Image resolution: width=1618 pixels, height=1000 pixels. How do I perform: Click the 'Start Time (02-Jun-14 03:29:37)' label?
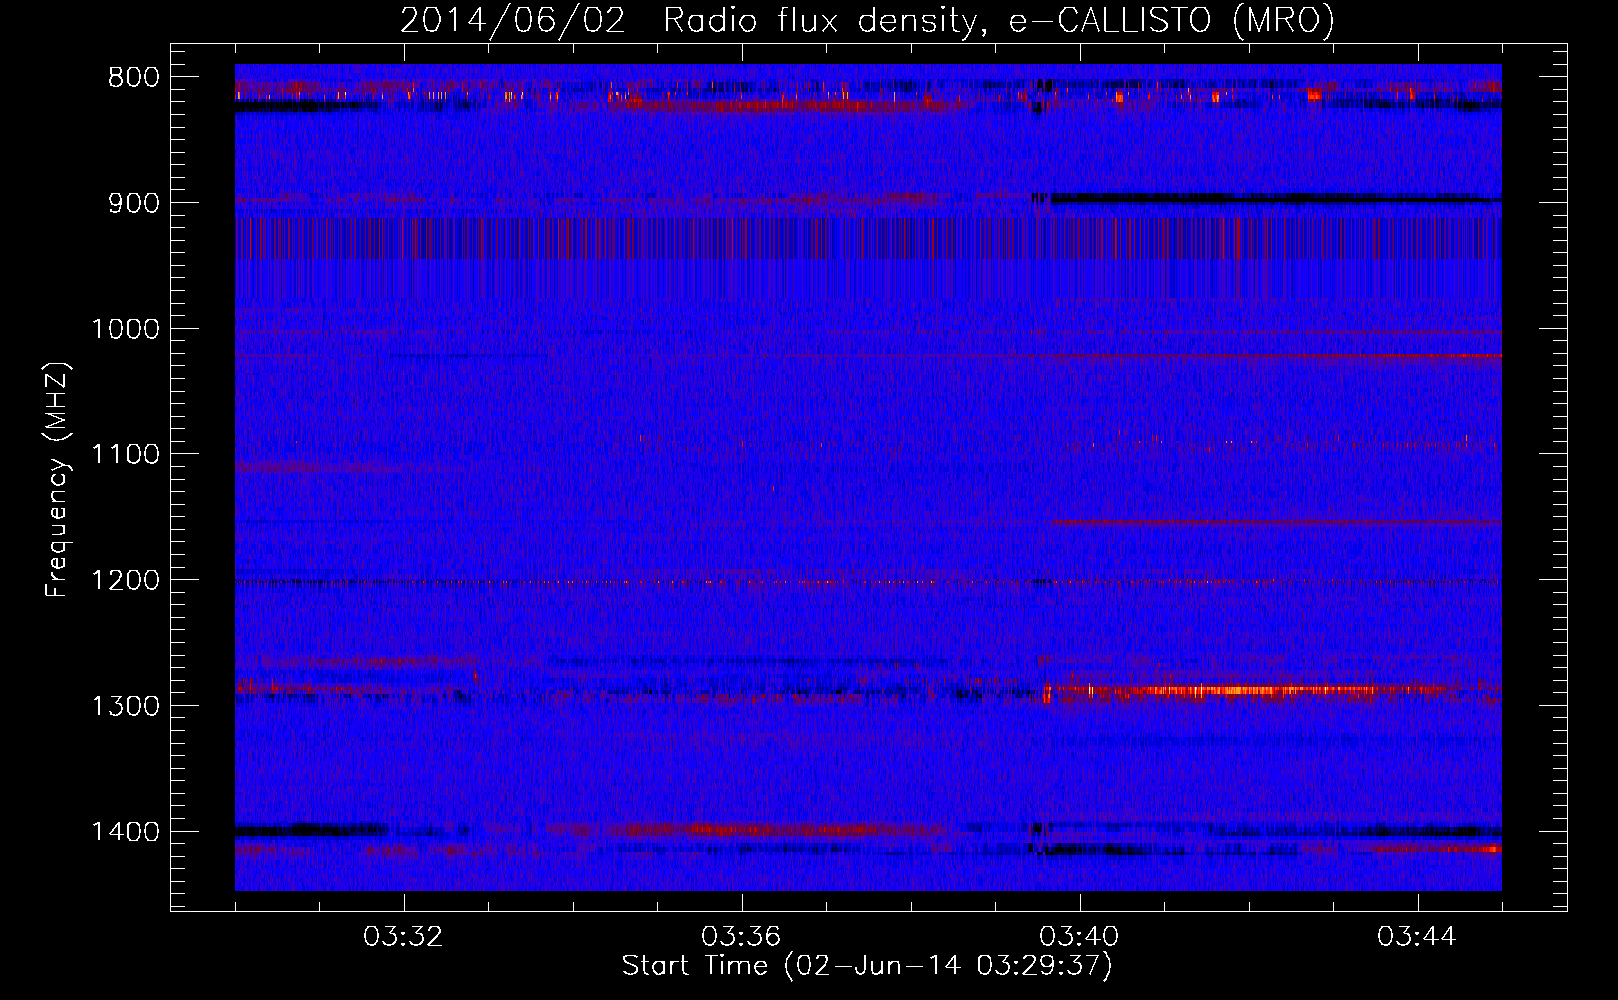[x=867, y=966]
